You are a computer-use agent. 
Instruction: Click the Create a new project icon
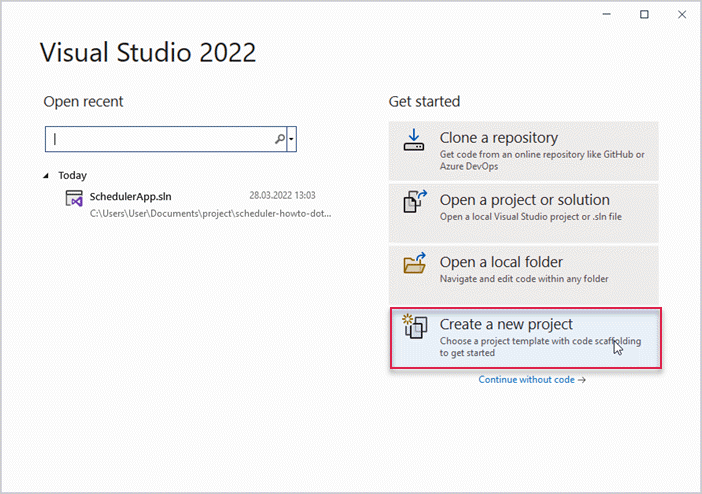414,327
